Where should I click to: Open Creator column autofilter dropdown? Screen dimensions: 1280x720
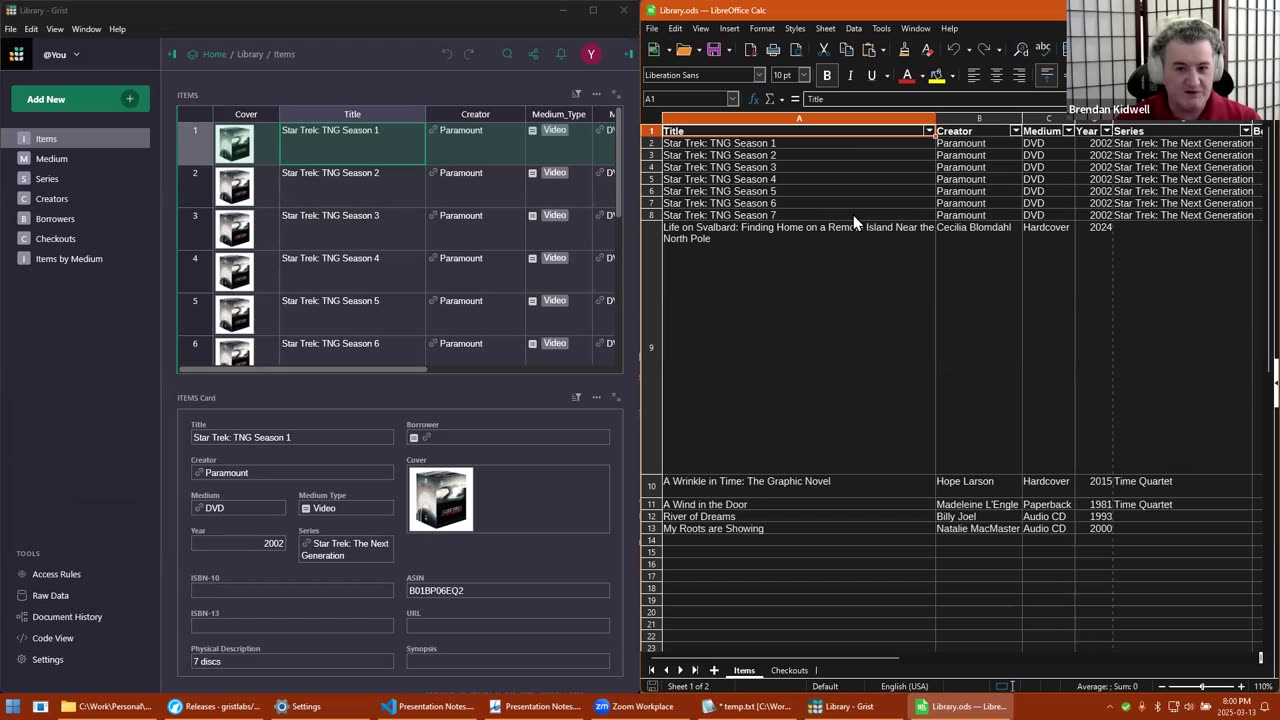click(1016, 131)
